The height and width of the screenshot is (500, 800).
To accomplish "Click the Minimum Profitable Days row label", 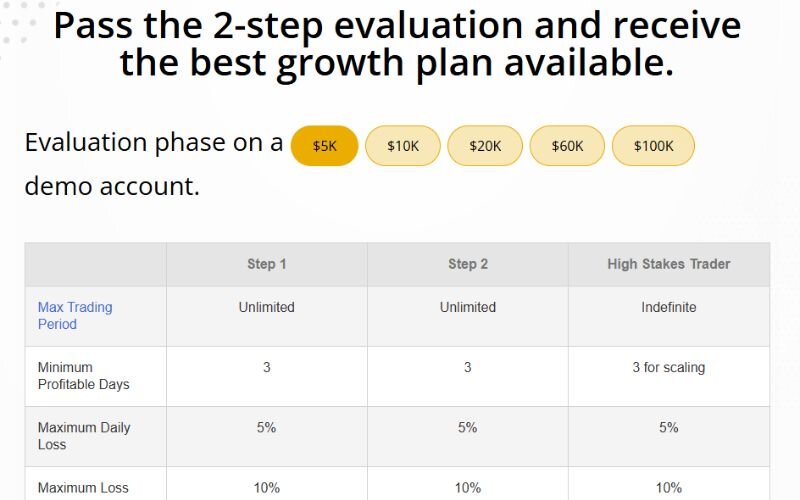I will (84, 376).
